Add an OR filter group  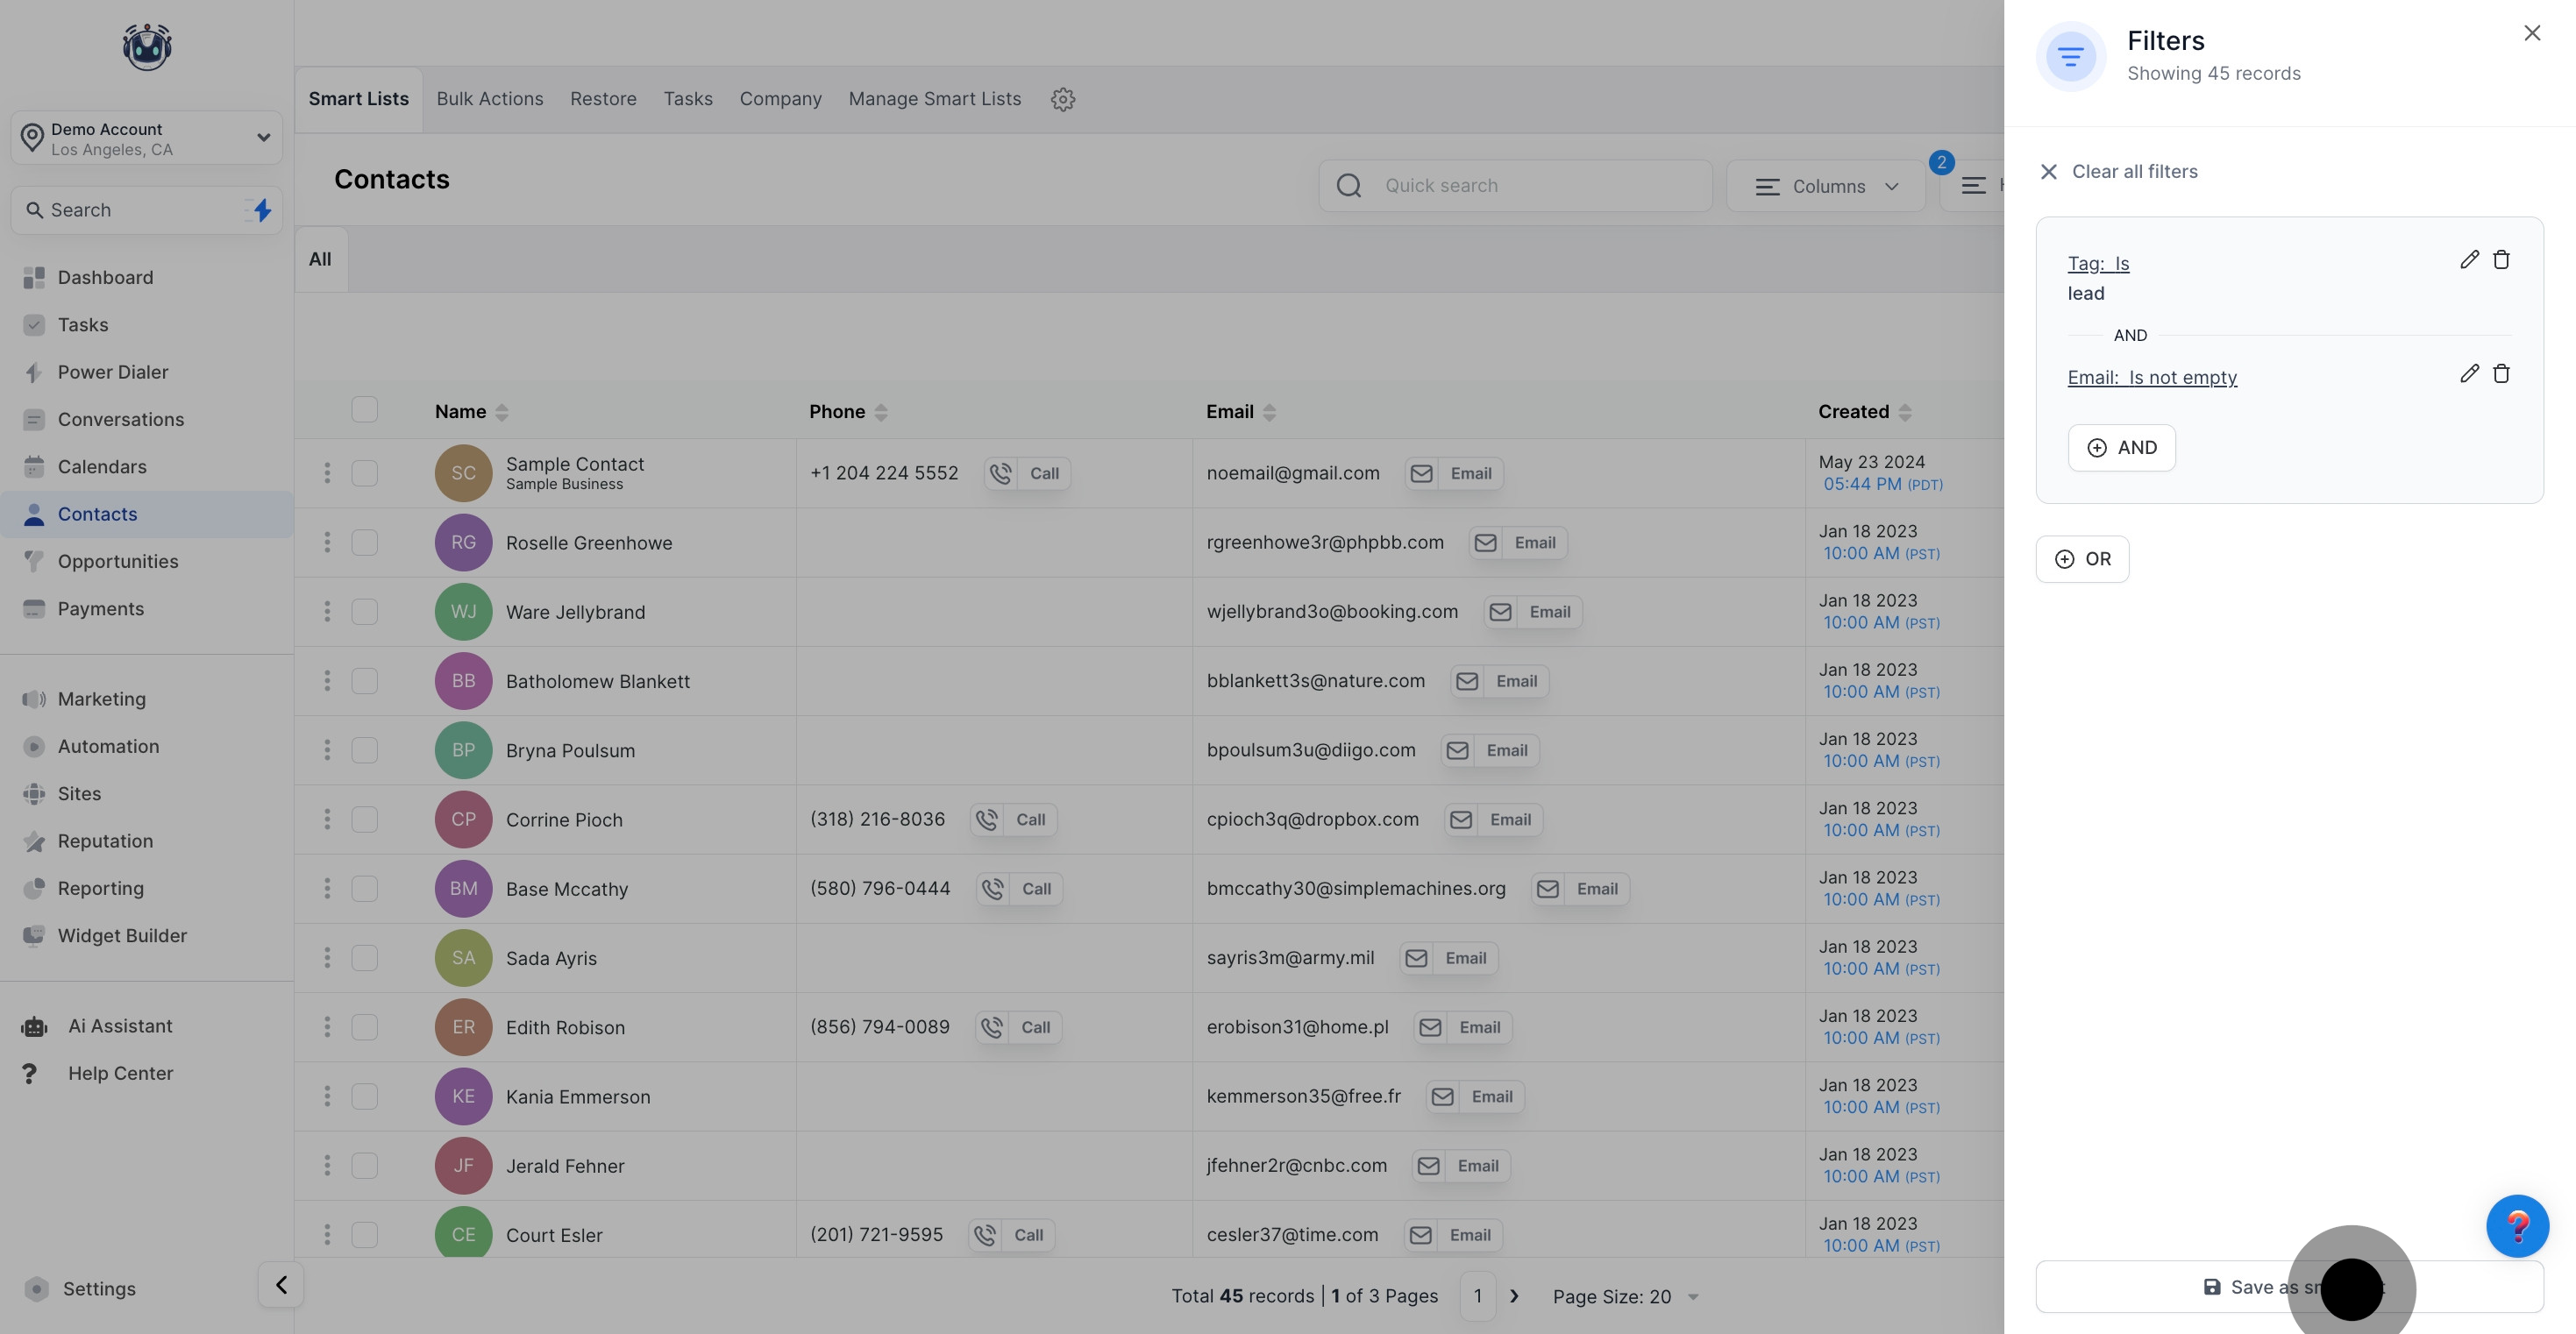pos(2082,559)
